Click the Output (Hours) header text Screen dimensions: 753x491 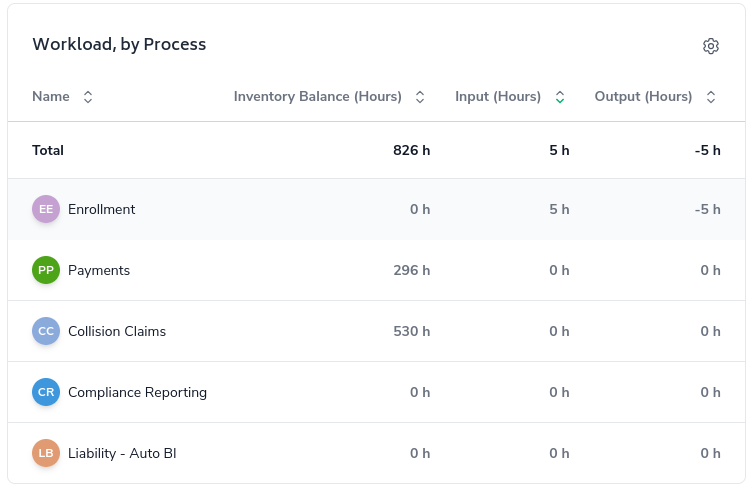643,97
